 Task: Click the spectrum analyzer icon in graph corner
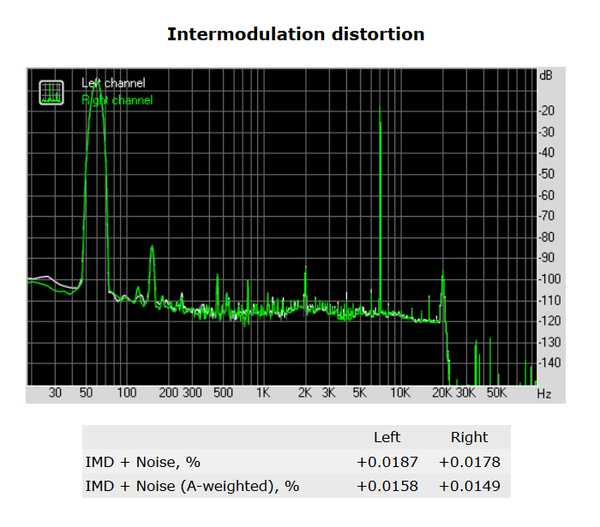[x=51, y=92]
